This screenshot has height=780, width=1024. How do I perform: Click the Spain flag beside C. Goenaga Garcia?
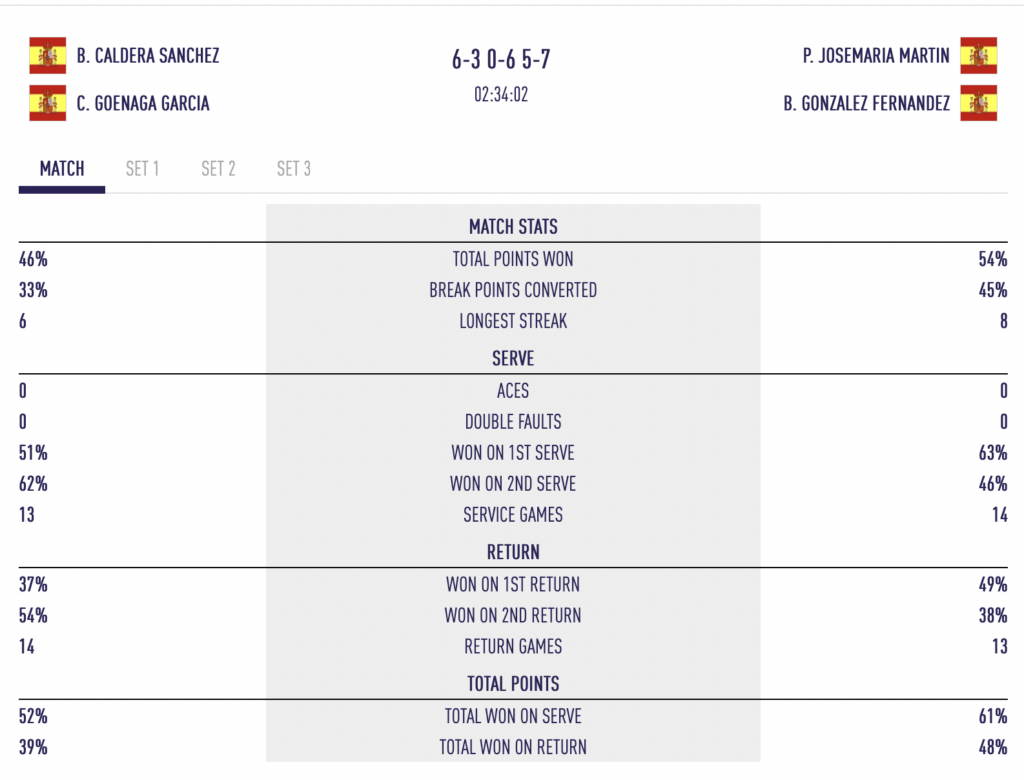(48, 103)
